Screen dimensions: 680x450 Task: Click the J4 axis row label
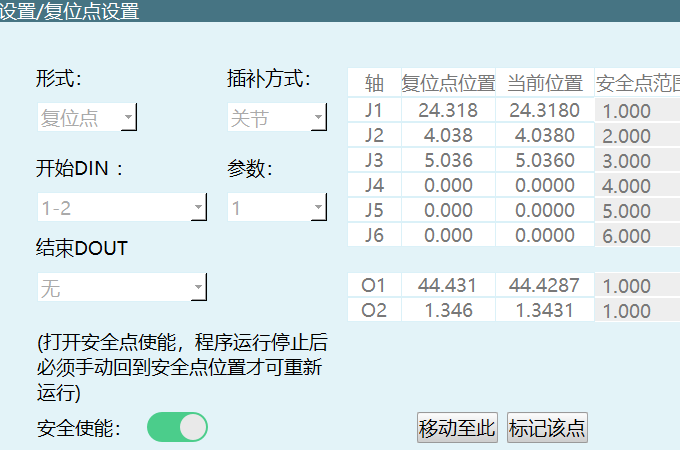374,185
